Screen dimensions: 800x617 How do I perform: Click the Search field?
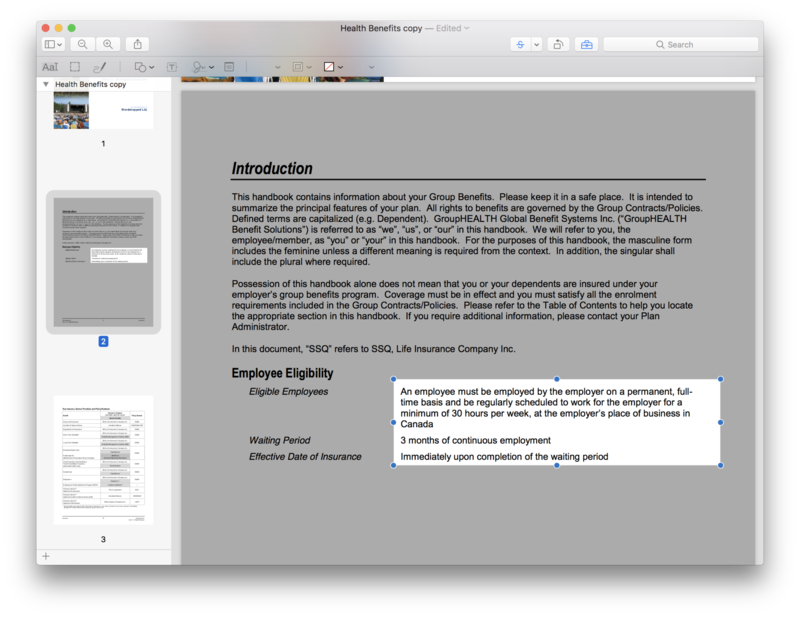coord(680,44)
